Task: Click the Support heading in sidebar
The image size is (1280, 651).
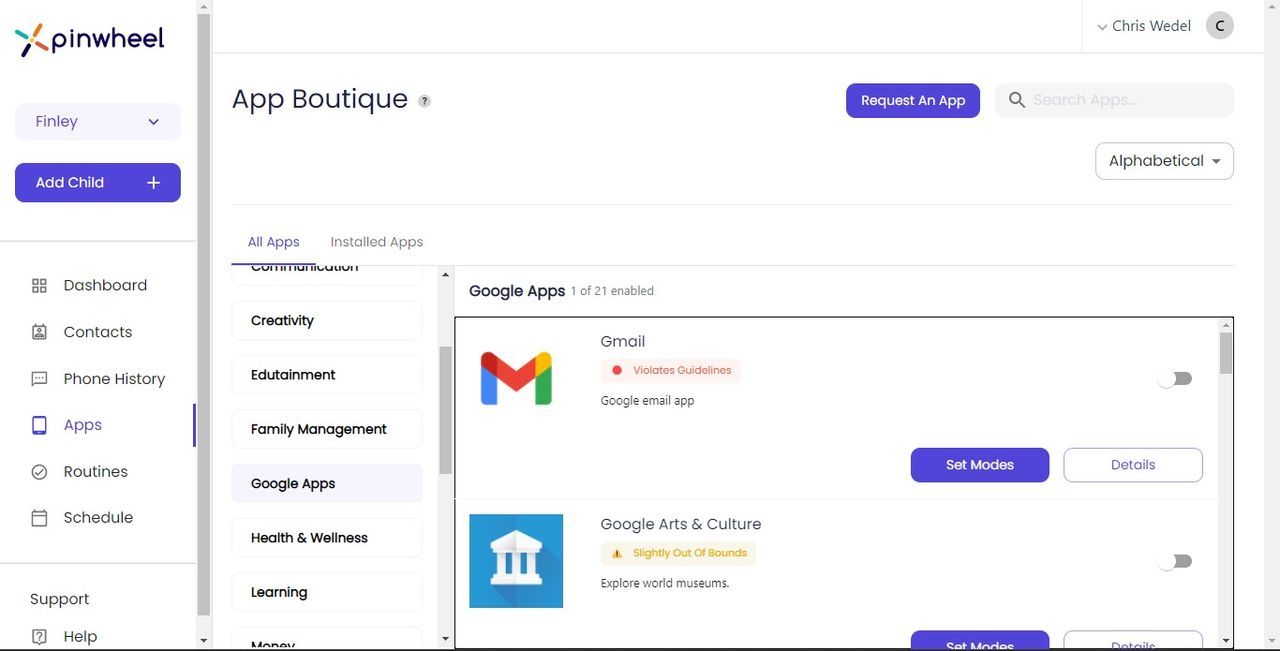Action: pyautogui.click(x=60, y=599)
